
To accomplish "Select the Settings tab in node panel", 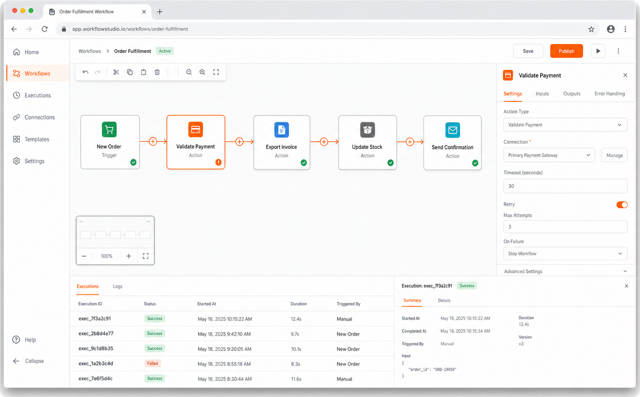I will coord(513,94).
